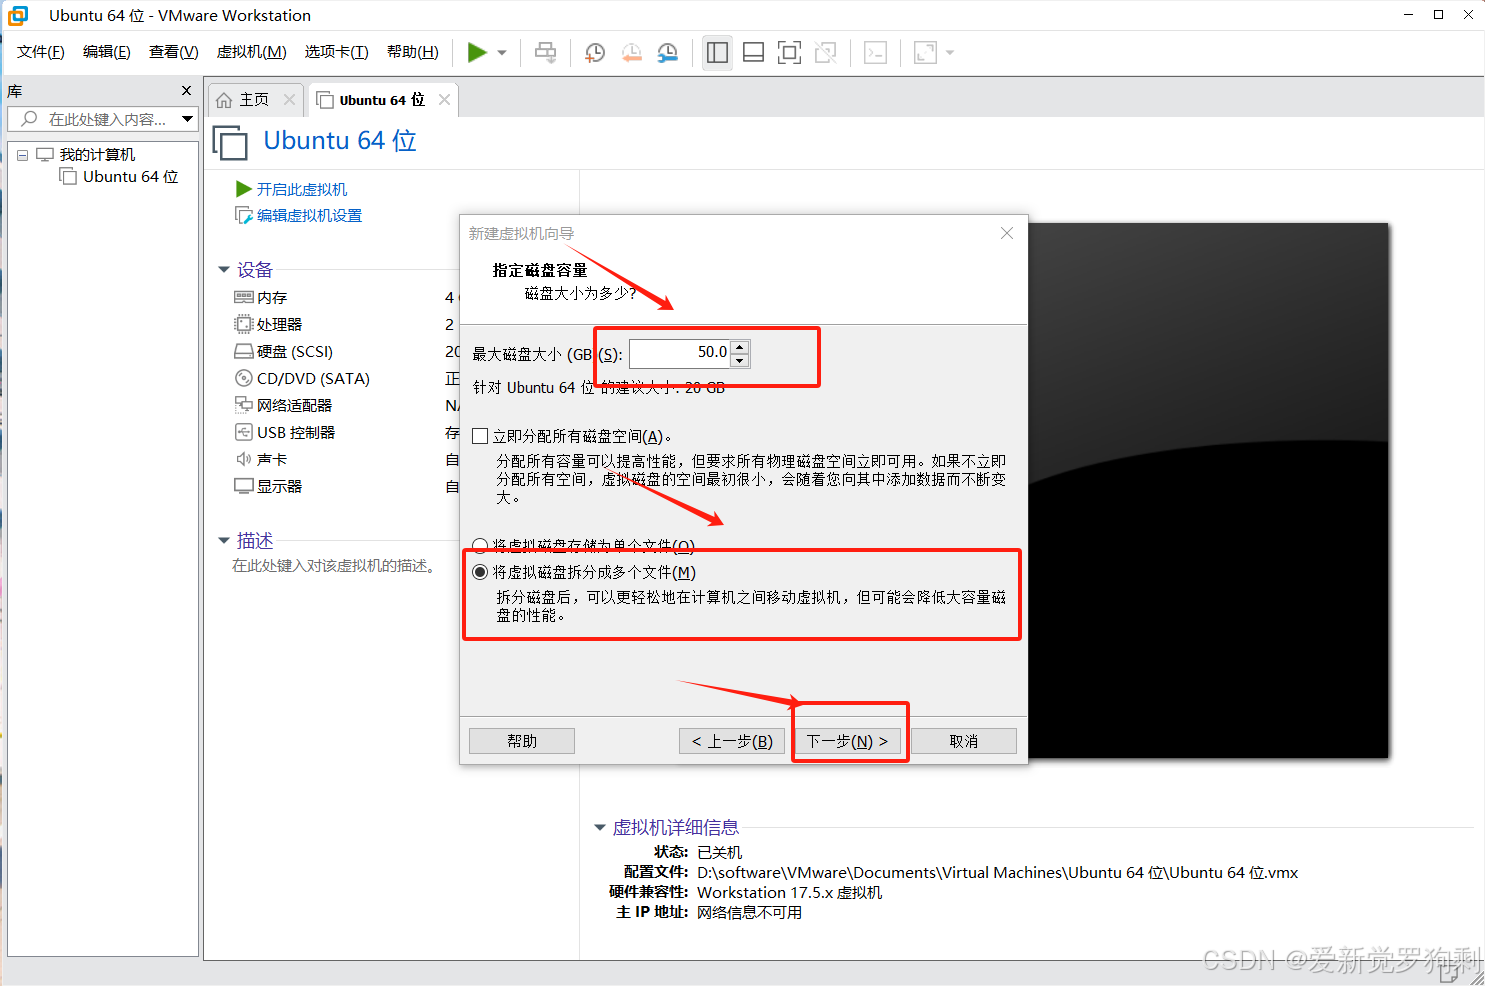1485x986 pixels.
Task: Select 将虚拟磁盘拆分成多个文件 radio button
Action: point(481,572)
